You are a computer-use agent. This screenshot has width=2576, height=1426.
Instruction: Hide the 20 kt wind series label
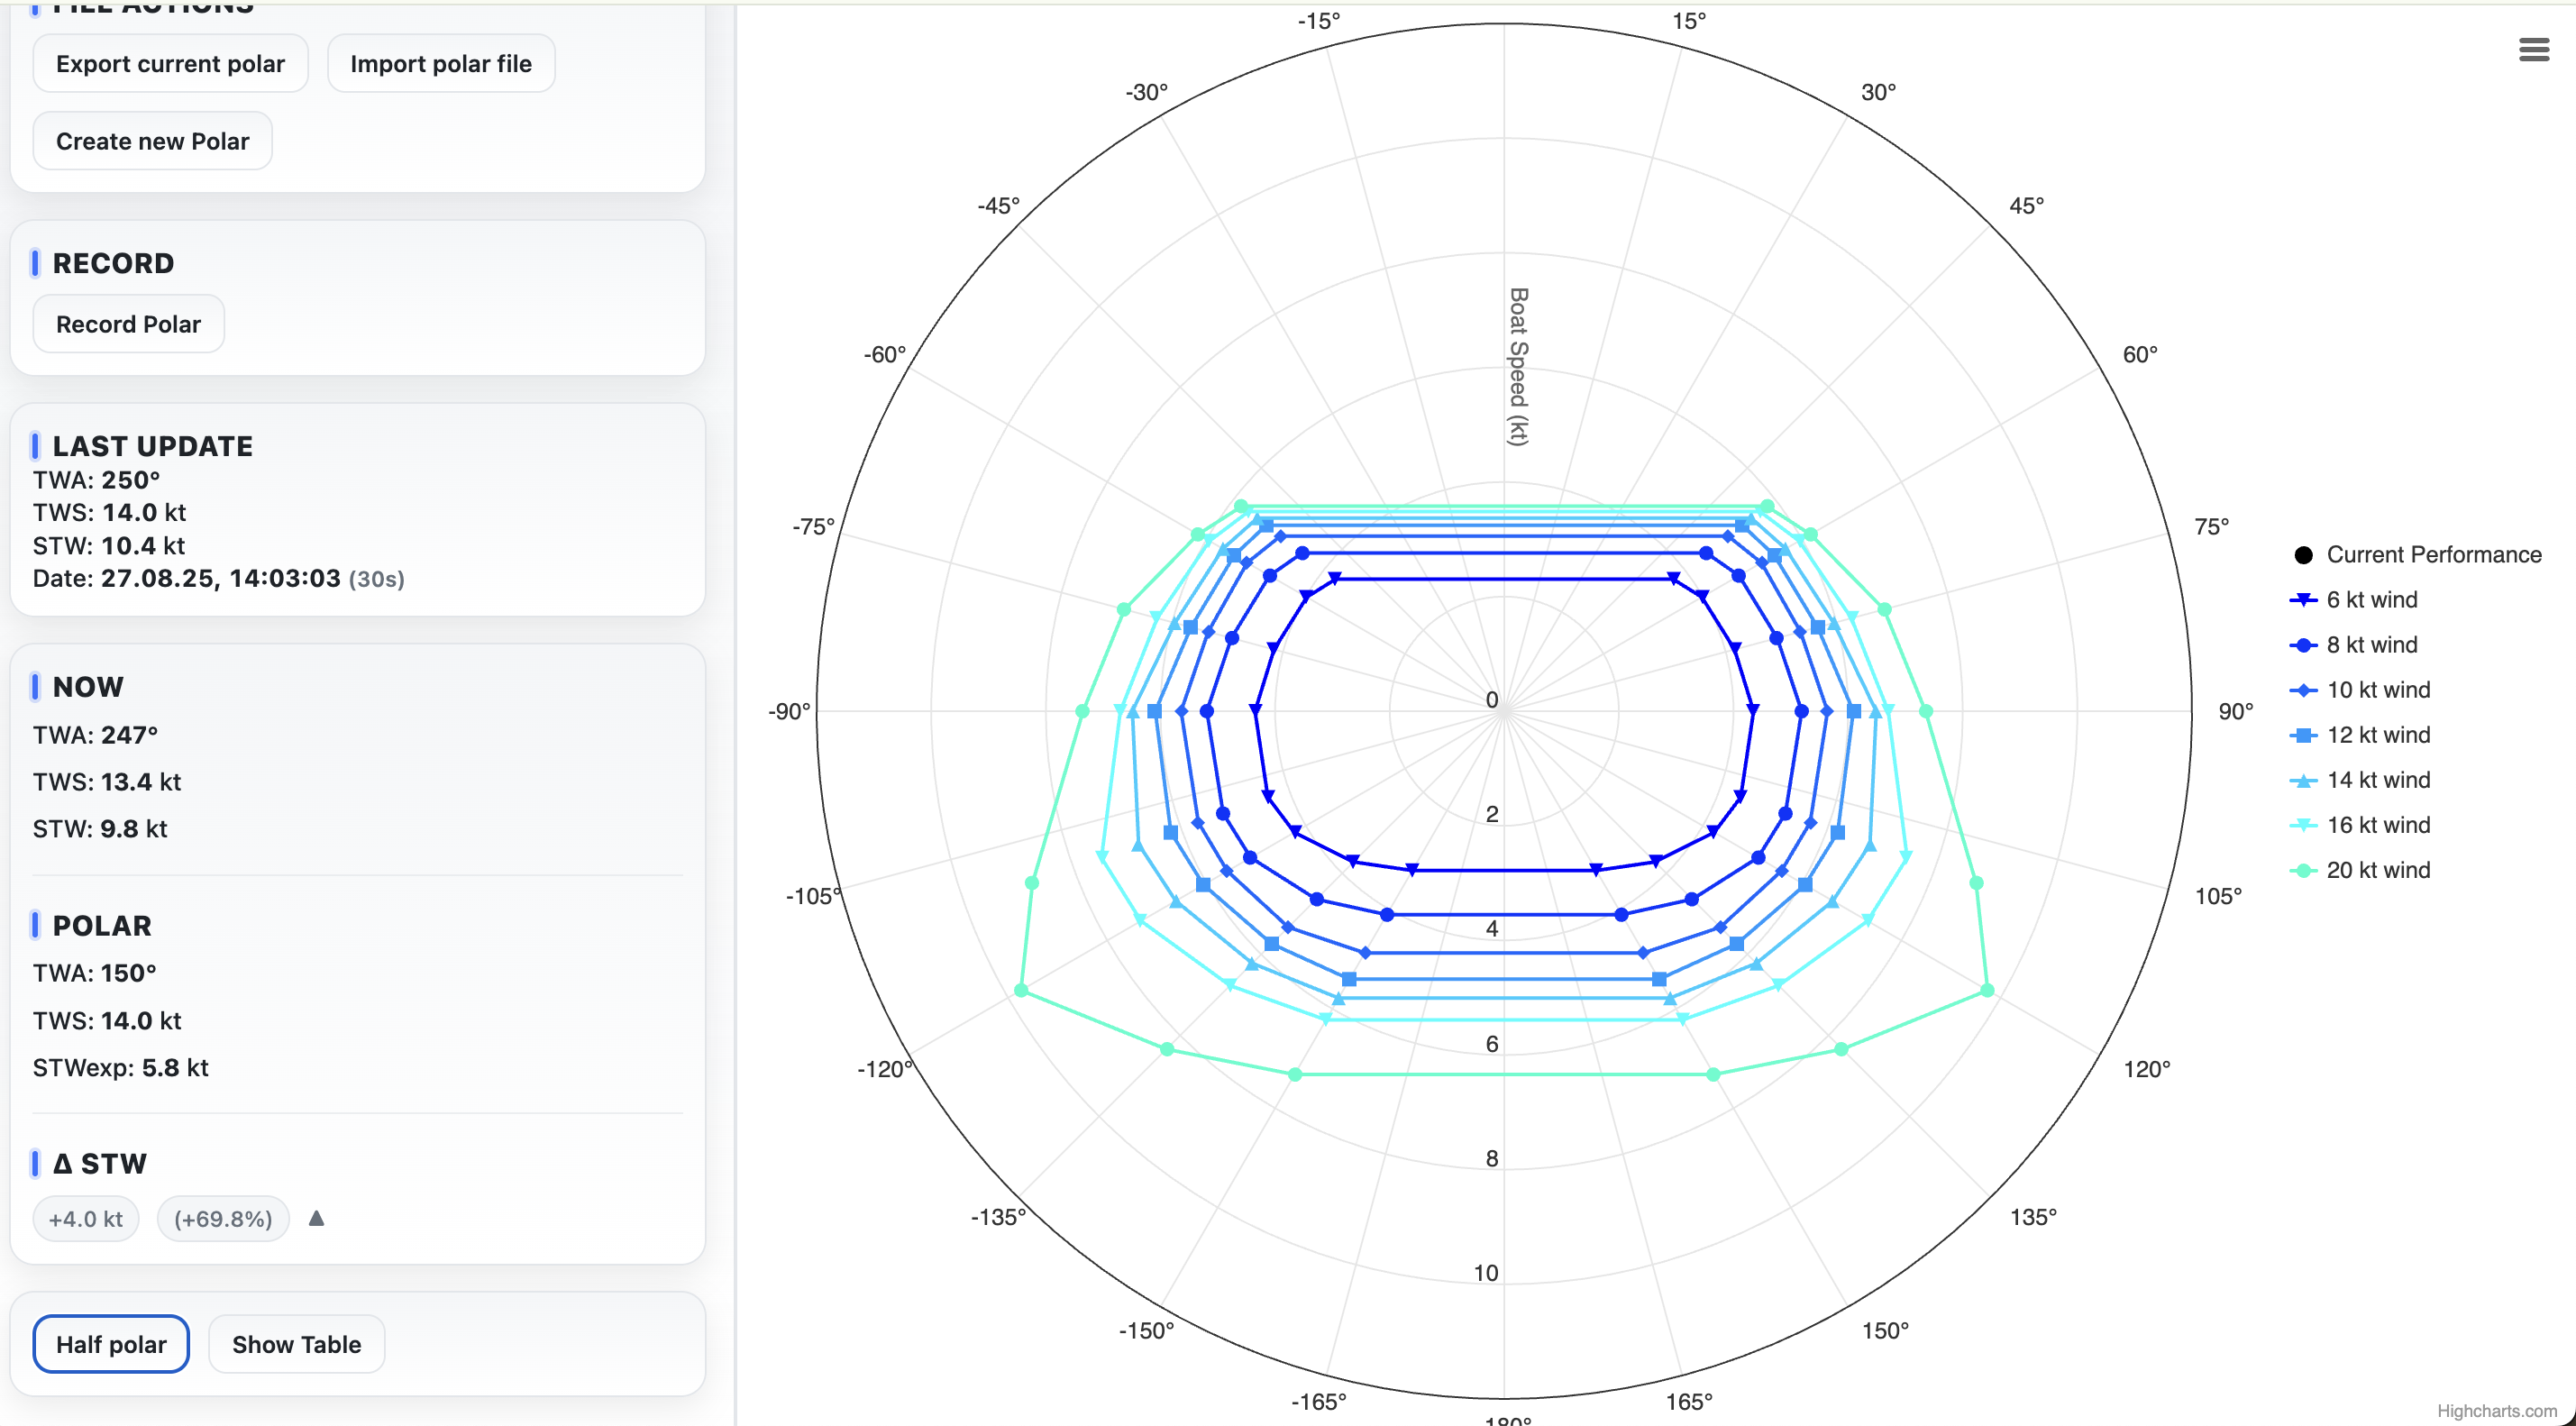click(x=2377, y=870)
